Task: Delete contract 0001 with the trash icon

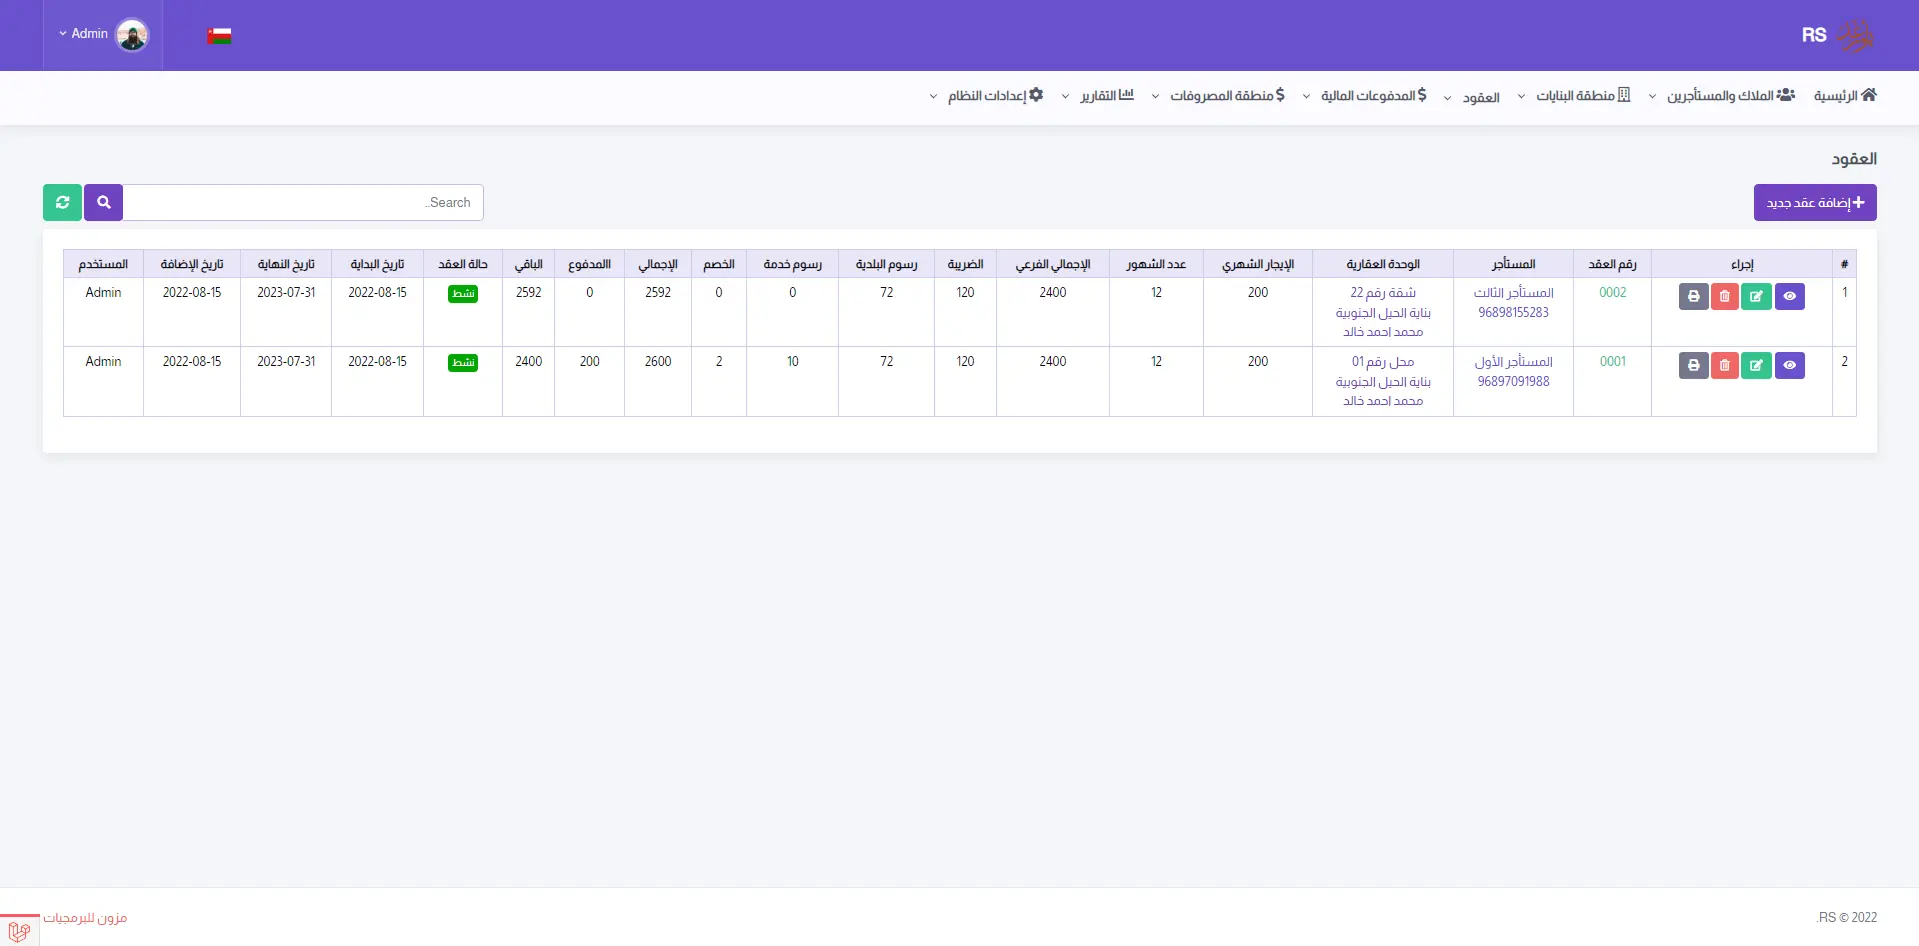Action: coord(1724,366)
